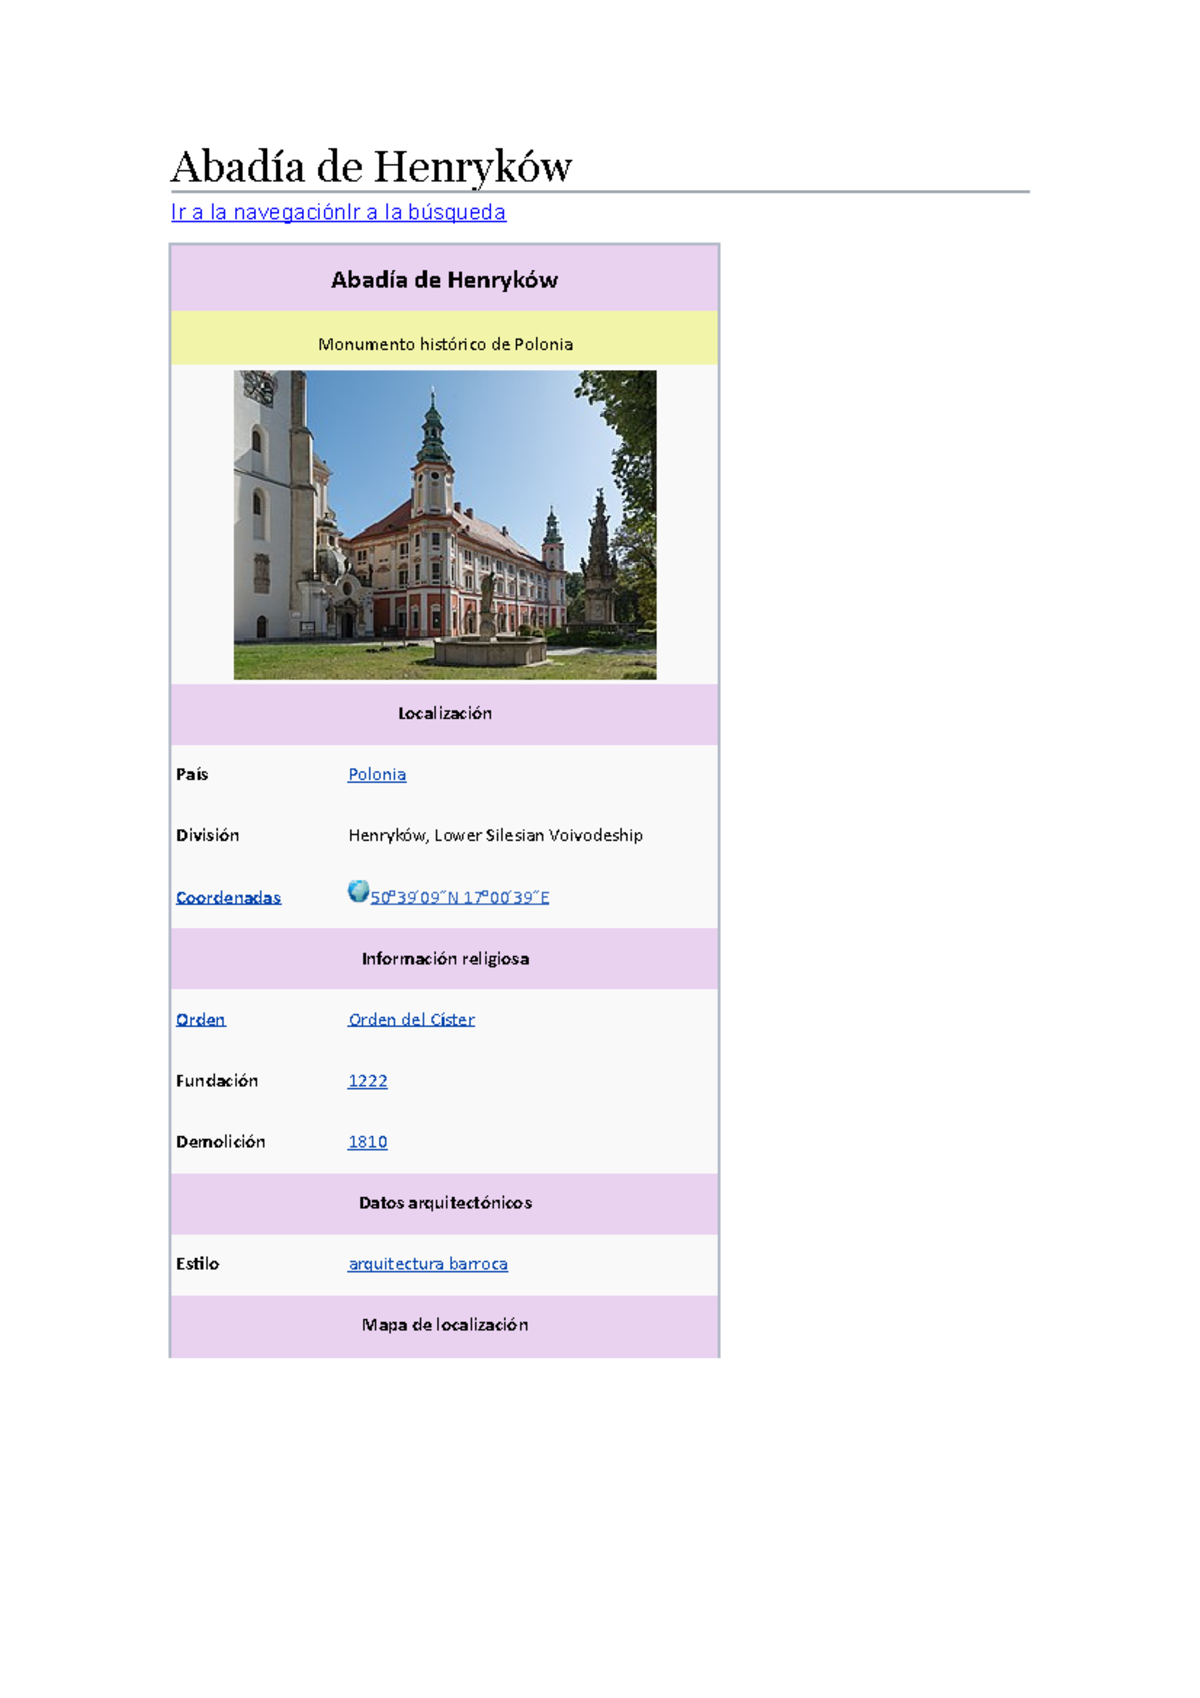Viewport: 1200px width, 1698px height.
Task: Click 'Monumento histórico de Polonia' banner text
Action: coord(445,344)
